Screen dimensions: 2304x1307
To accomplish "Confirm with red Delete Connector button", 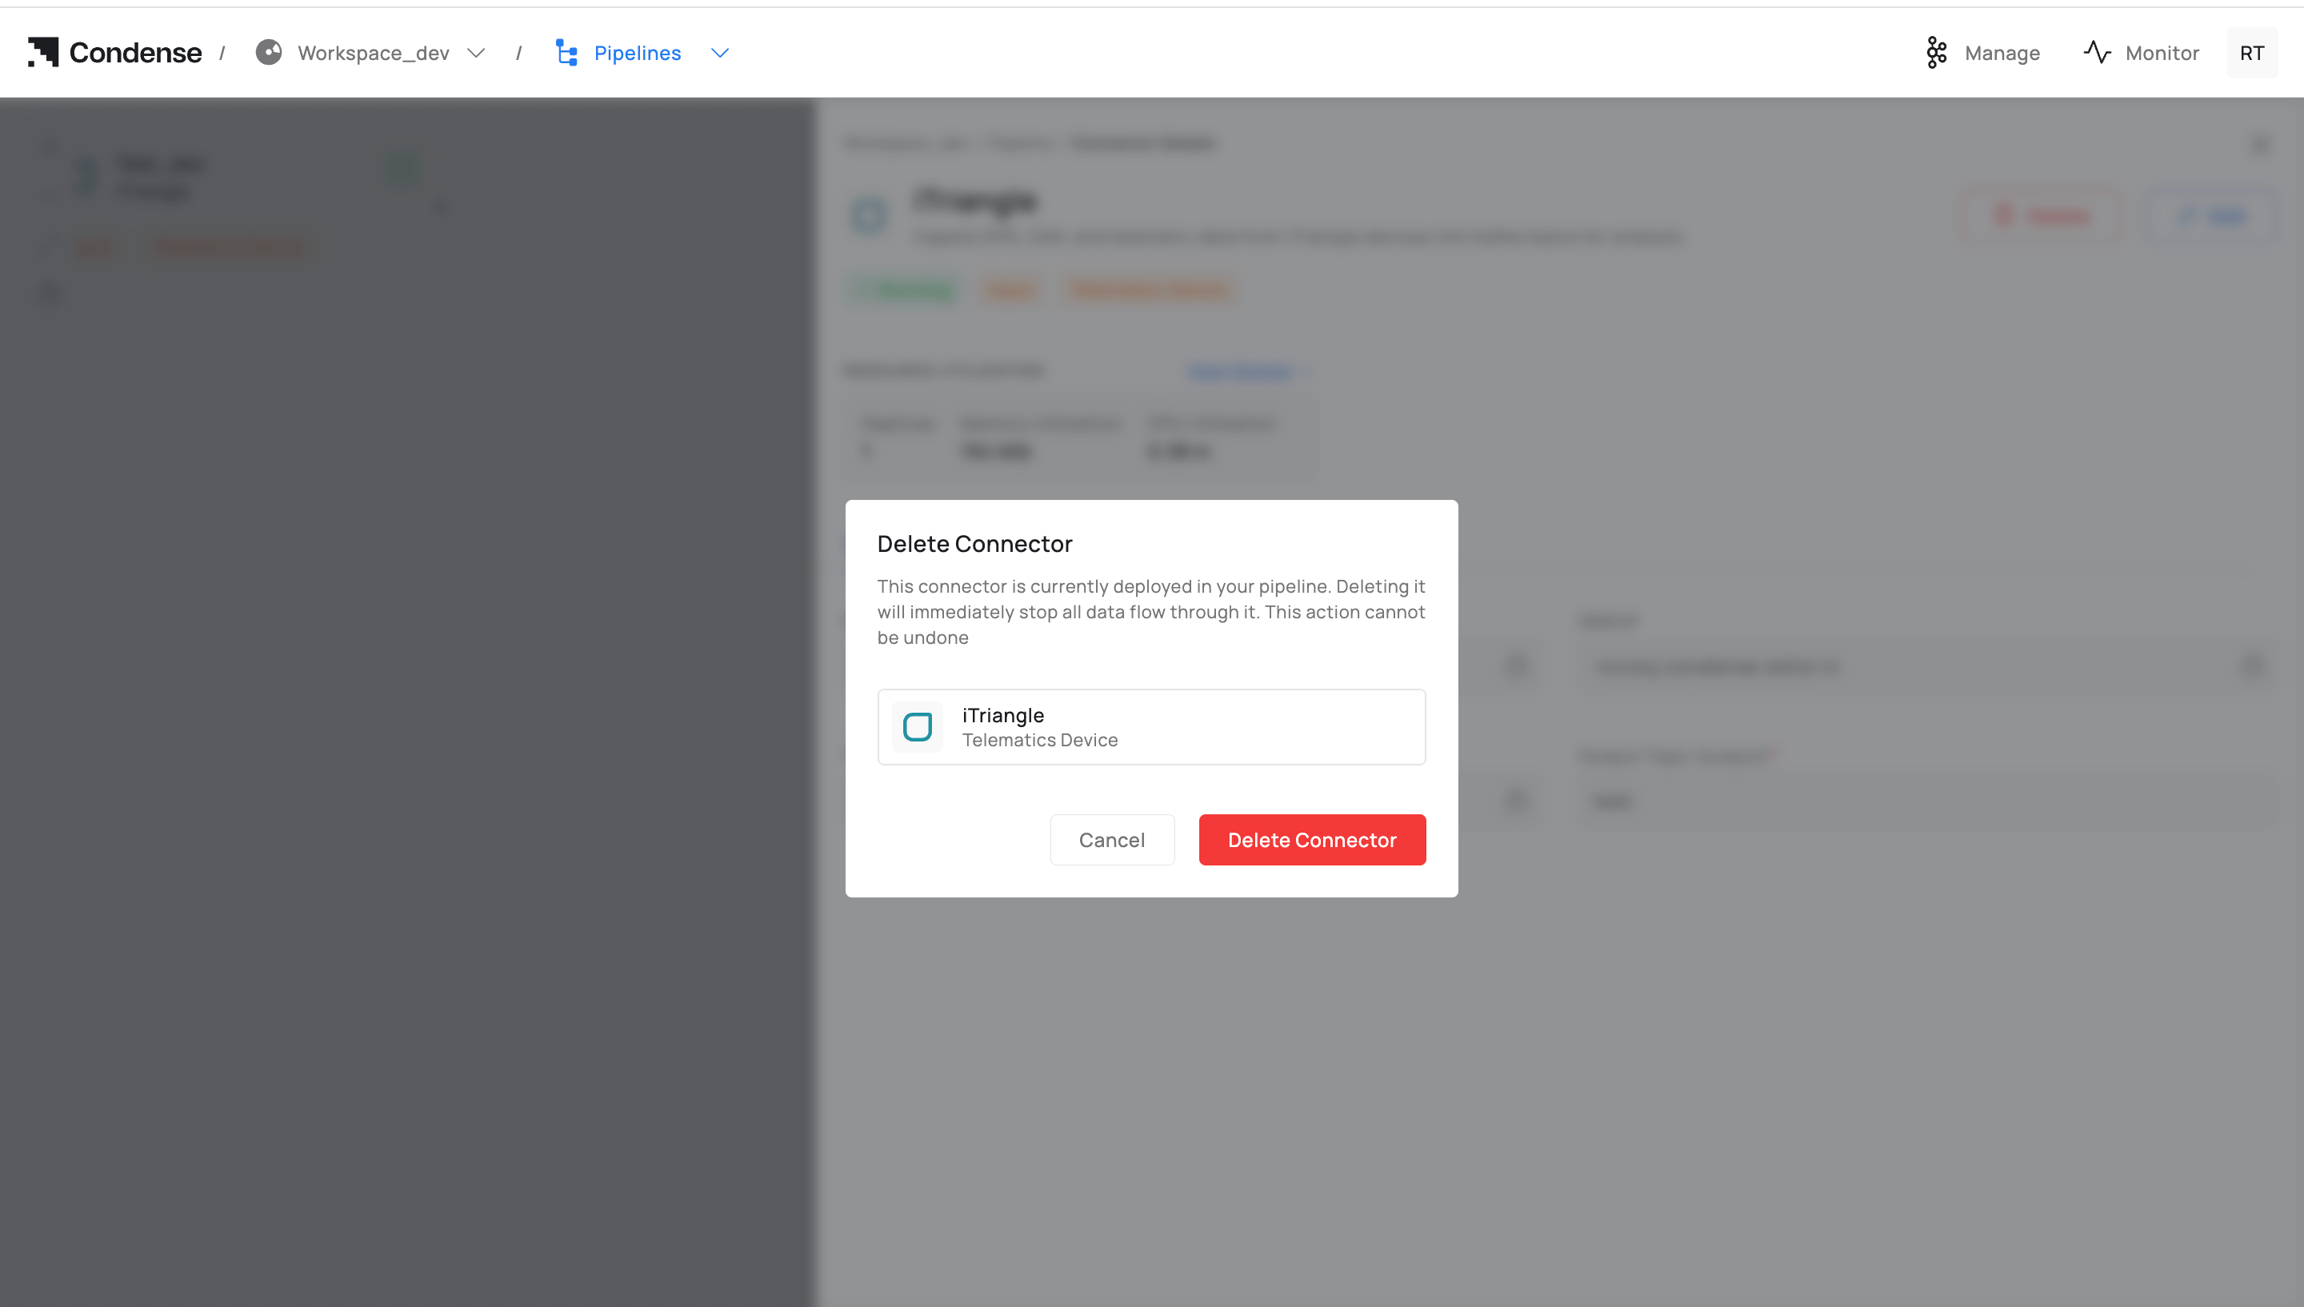I will coord(1312,840).
